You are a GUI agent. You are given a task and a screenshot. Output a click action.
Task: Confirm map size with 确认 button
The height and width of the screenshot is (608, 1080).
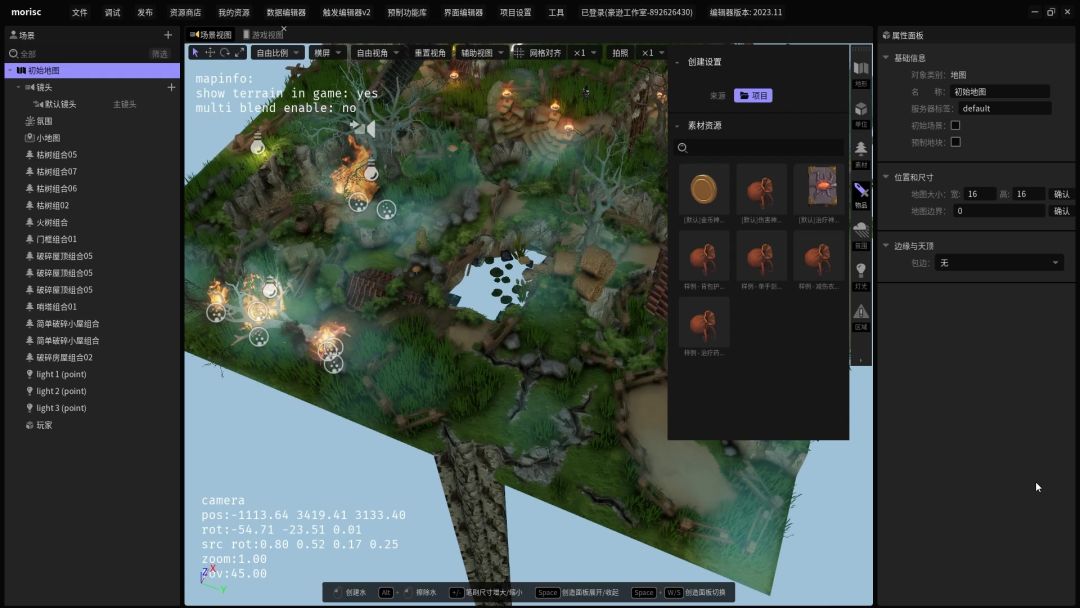coord(1061,194)
